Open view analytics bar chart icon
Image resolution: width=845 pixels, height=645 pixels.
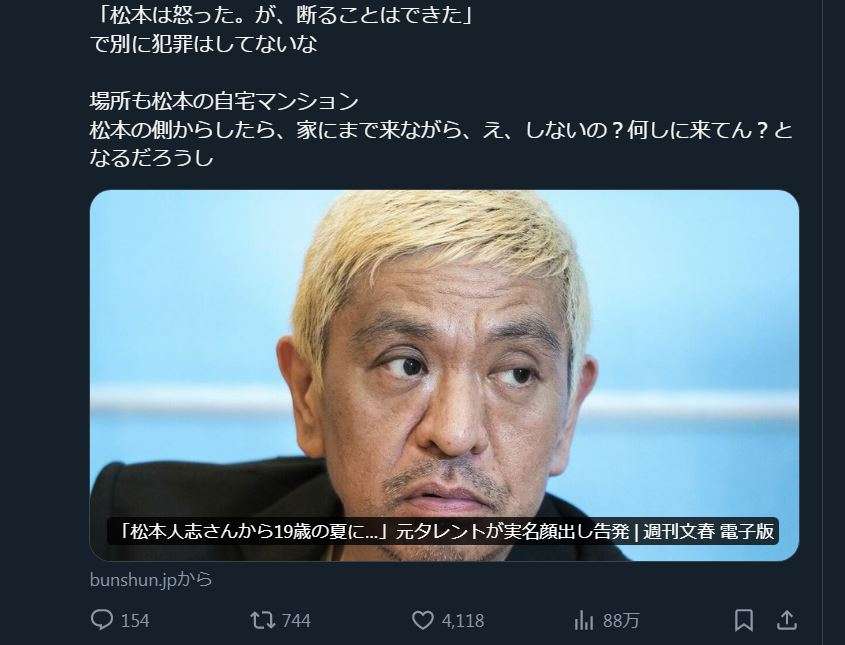[584, 621]
